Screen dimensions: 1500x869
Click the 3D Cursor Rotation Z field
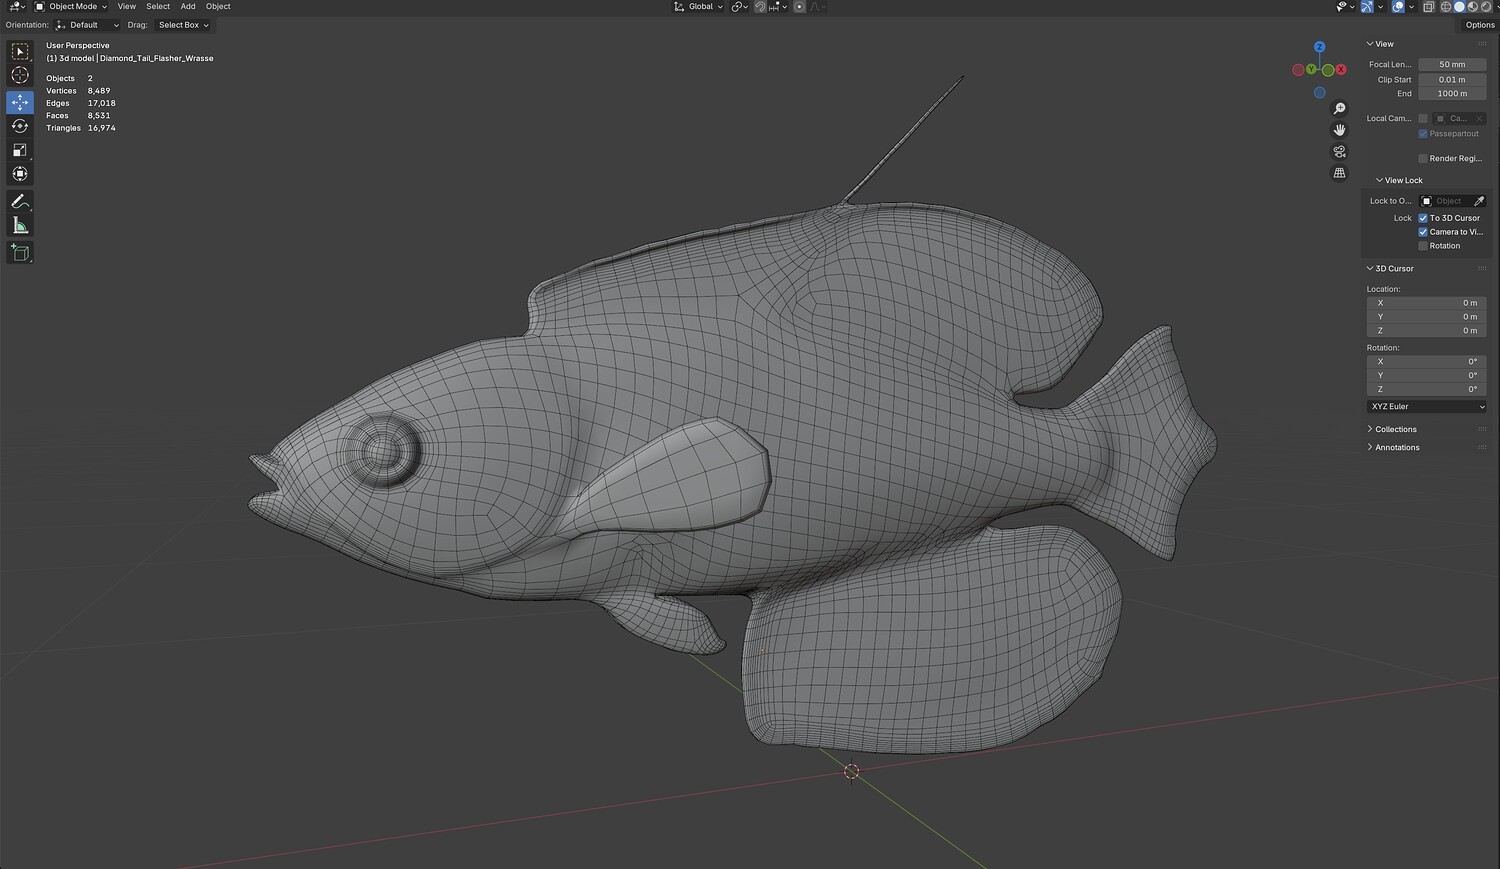pos(1426,390)
